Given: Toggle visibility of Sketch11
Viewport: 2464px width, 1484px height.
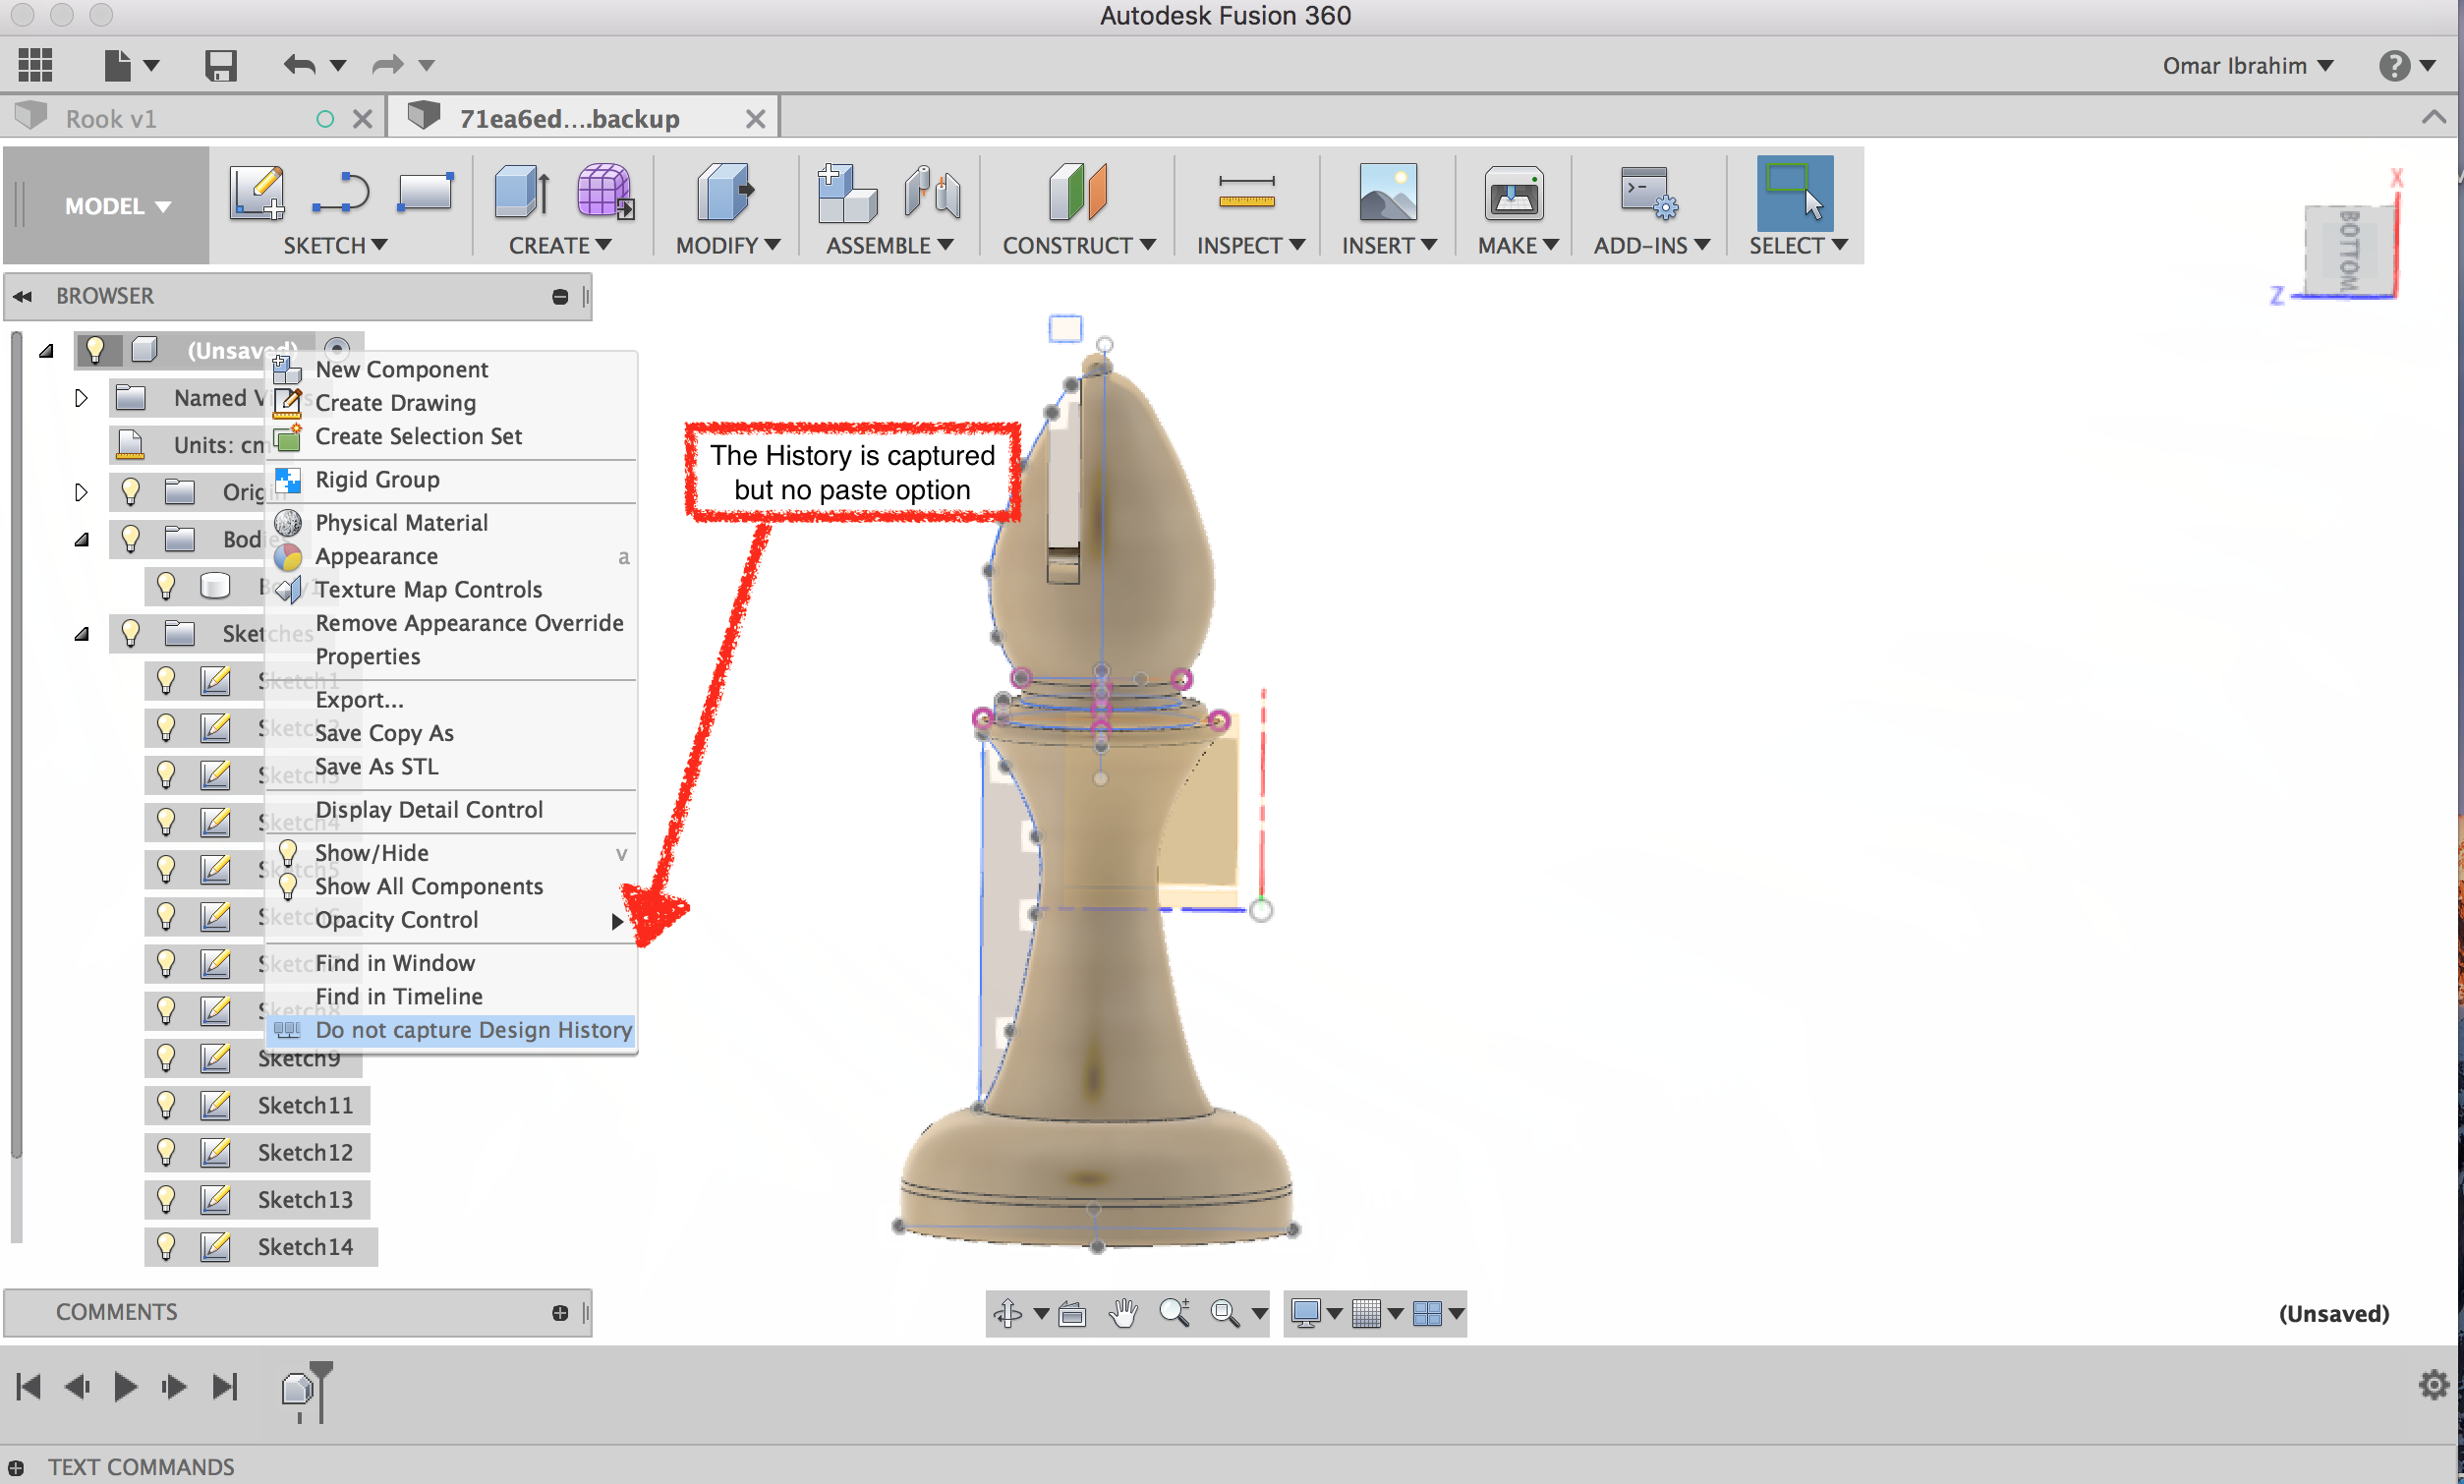Looking at the screenshot, I should (165, 1105).
